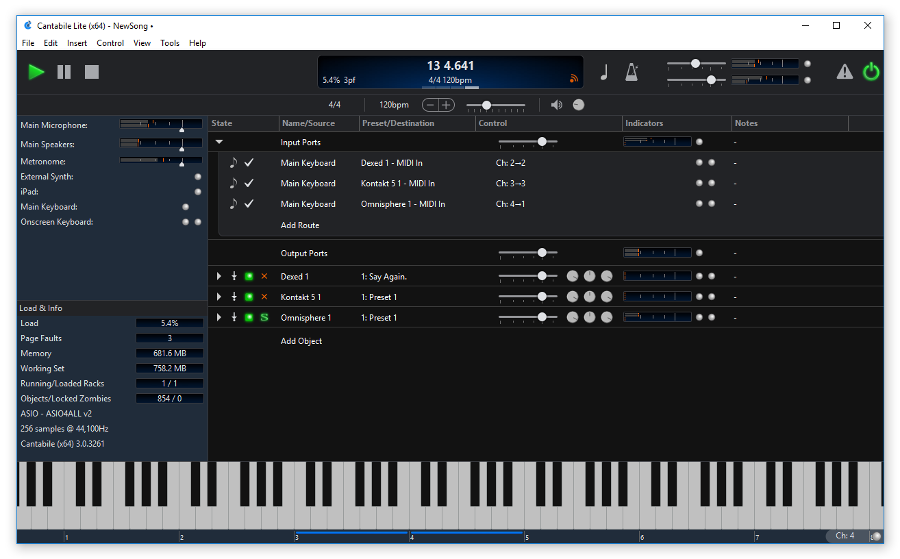The height and width of the screenshot is (559, 900).
Task: Toggle the metronome icon in toolbar
Action: tap(631, 72)
